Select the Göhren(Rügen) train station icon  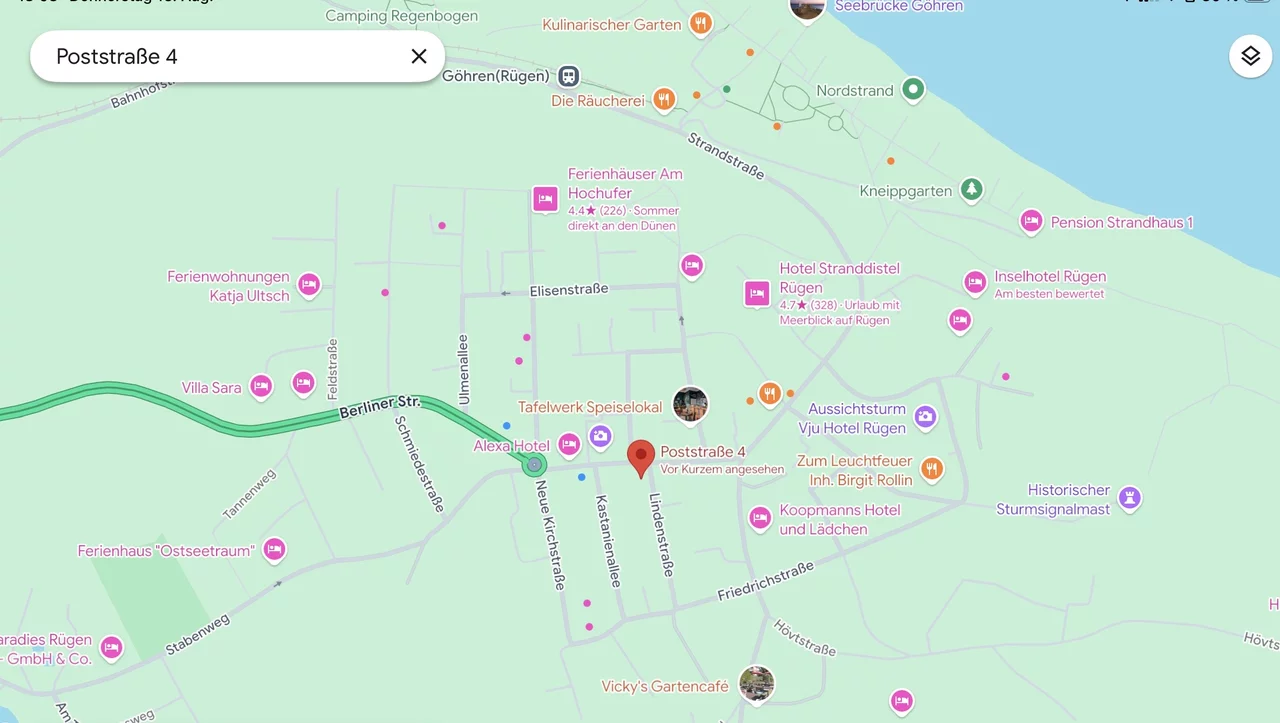point(568,76)
